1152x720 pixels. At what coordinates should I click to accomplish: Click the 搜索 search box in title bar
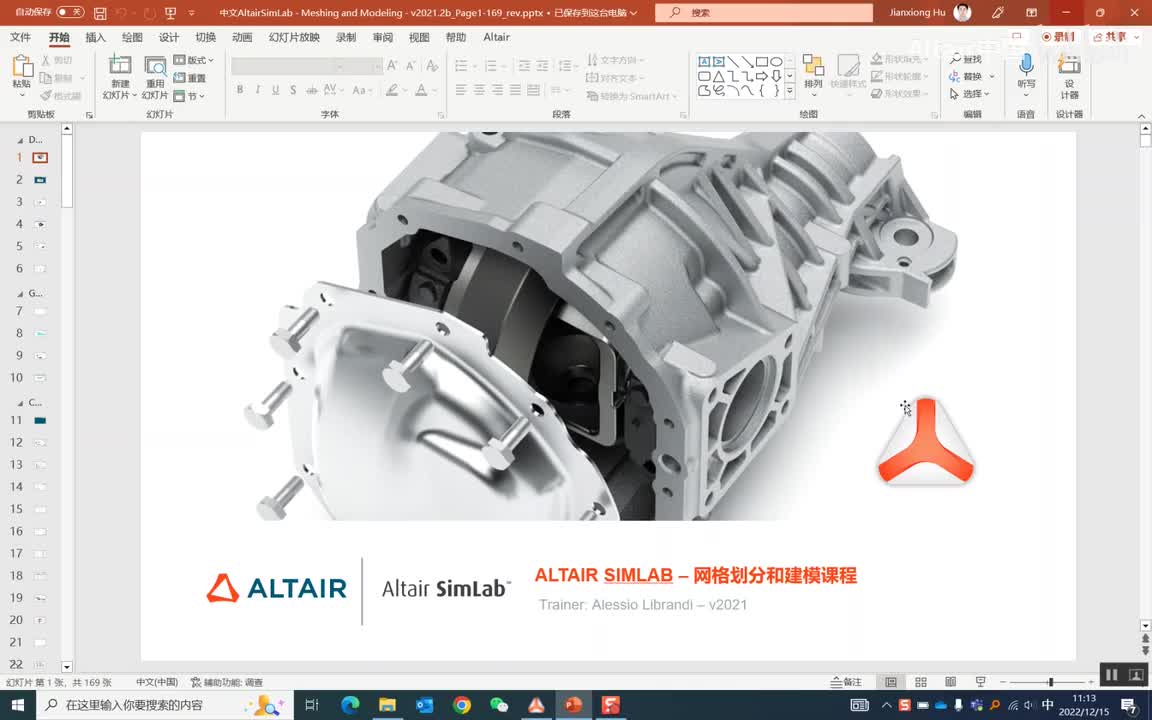(x=763, y=12)
